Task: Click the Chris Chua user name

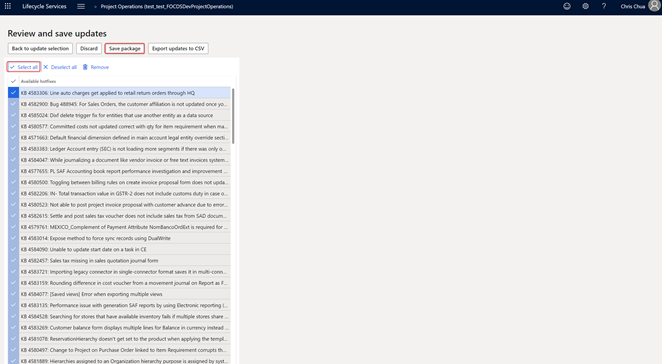Action: point(632,6)
